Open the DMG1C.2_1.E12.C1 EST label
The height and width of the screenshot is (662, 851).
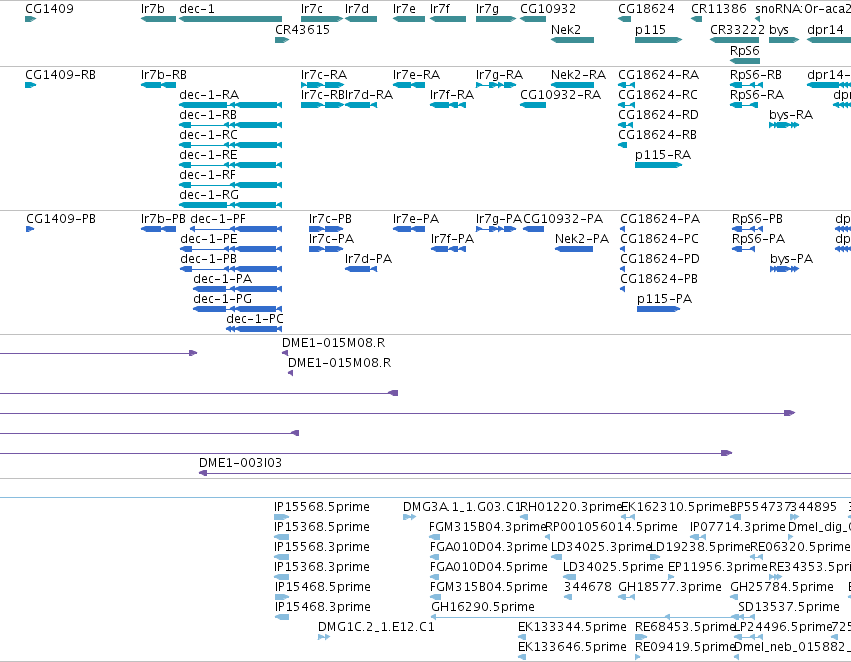coord(376,627)
